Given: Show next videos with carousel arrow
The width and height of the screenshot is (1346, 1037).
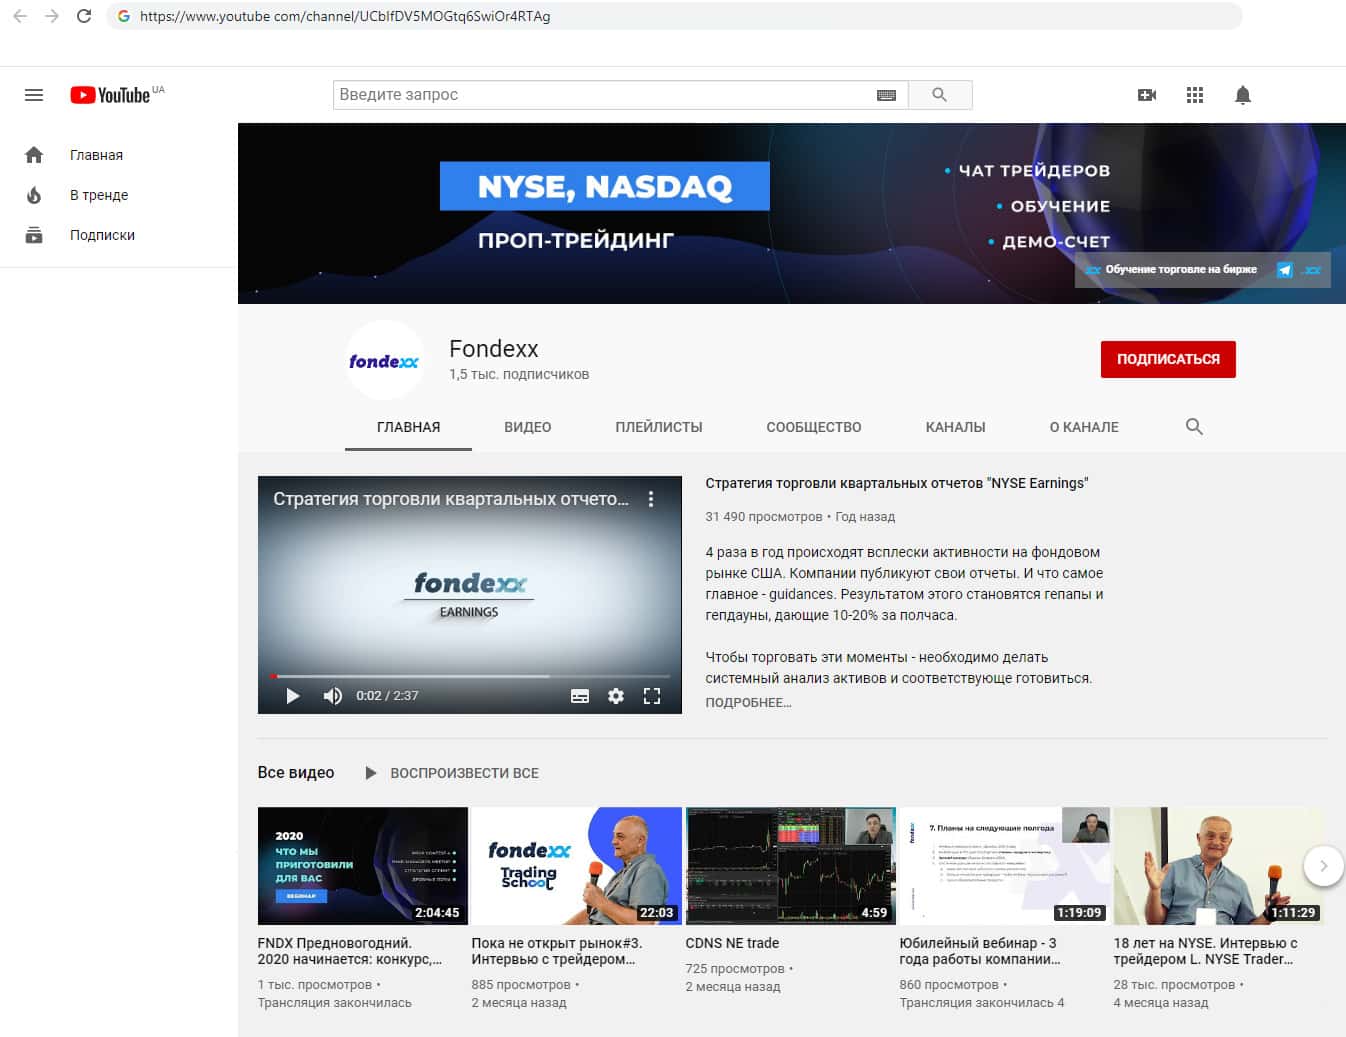Looking at the screenshot, I should coord(1323,866).
